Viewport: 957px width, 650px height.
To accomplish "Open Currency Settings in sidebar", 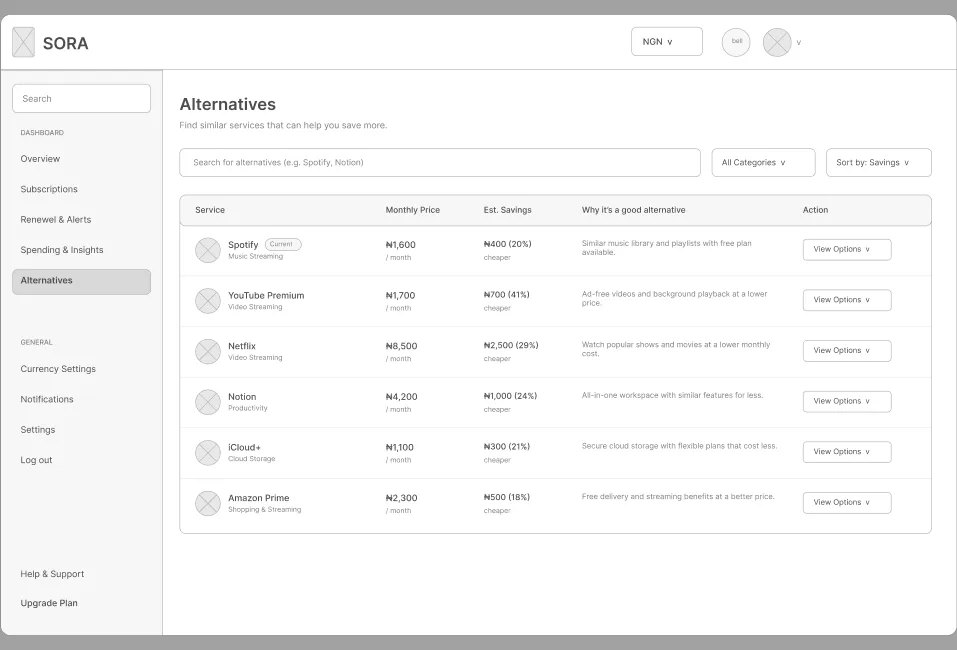I will (58, 369).
